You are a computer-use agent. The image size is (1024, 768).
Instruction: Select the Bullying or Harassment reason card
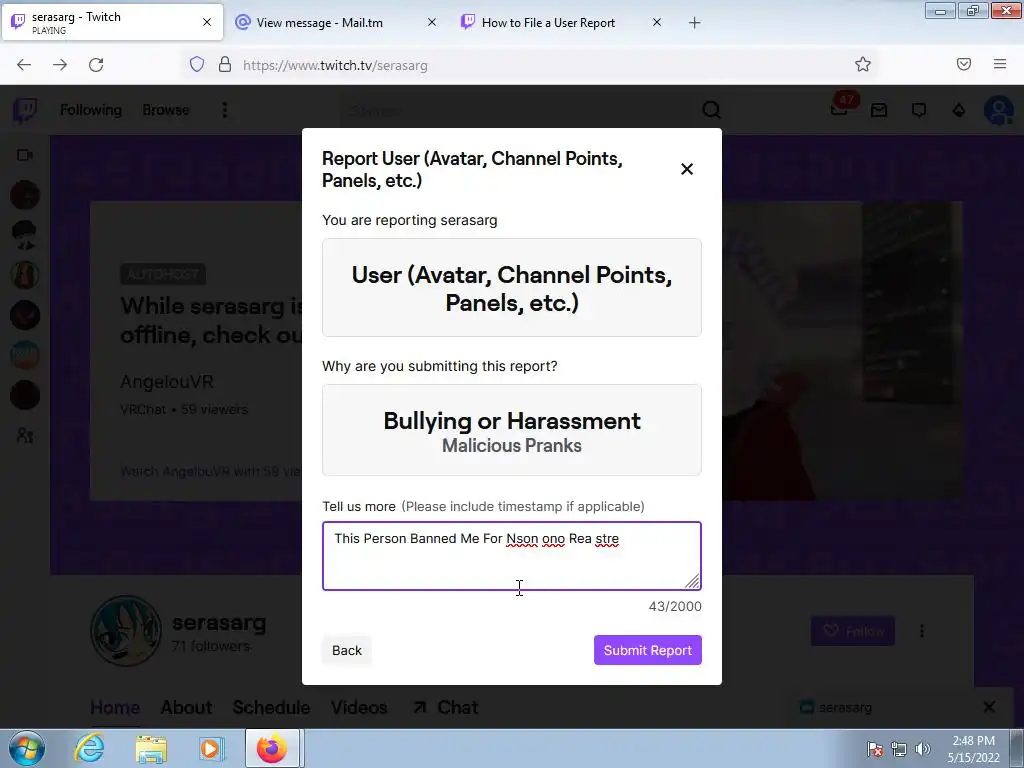(511, 430)
